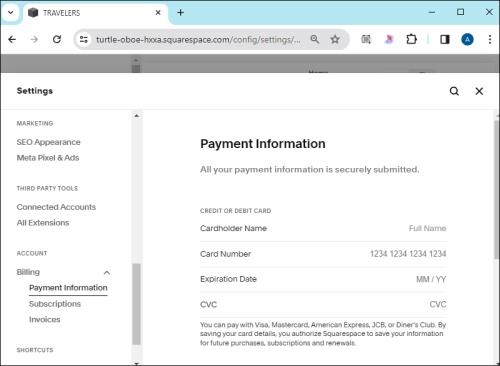The image size is (500, 366).
Task: View site information icon in address bar
Action: [x=83, y=39]
